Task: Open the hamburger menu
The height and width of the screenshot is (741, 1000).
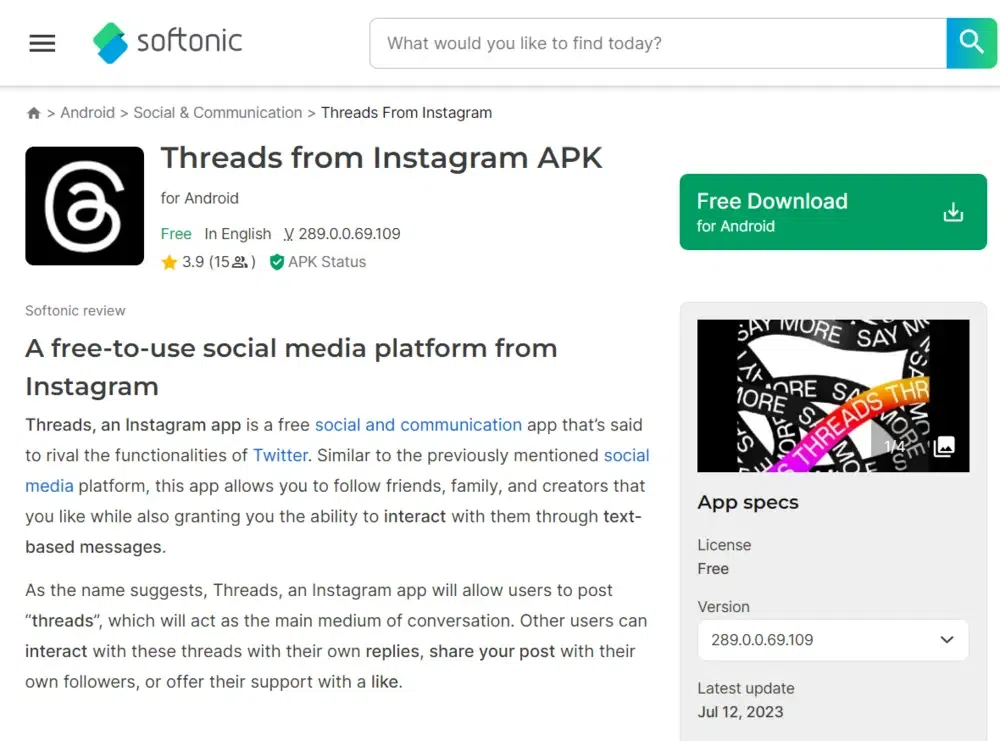Action: pos(42,43)
